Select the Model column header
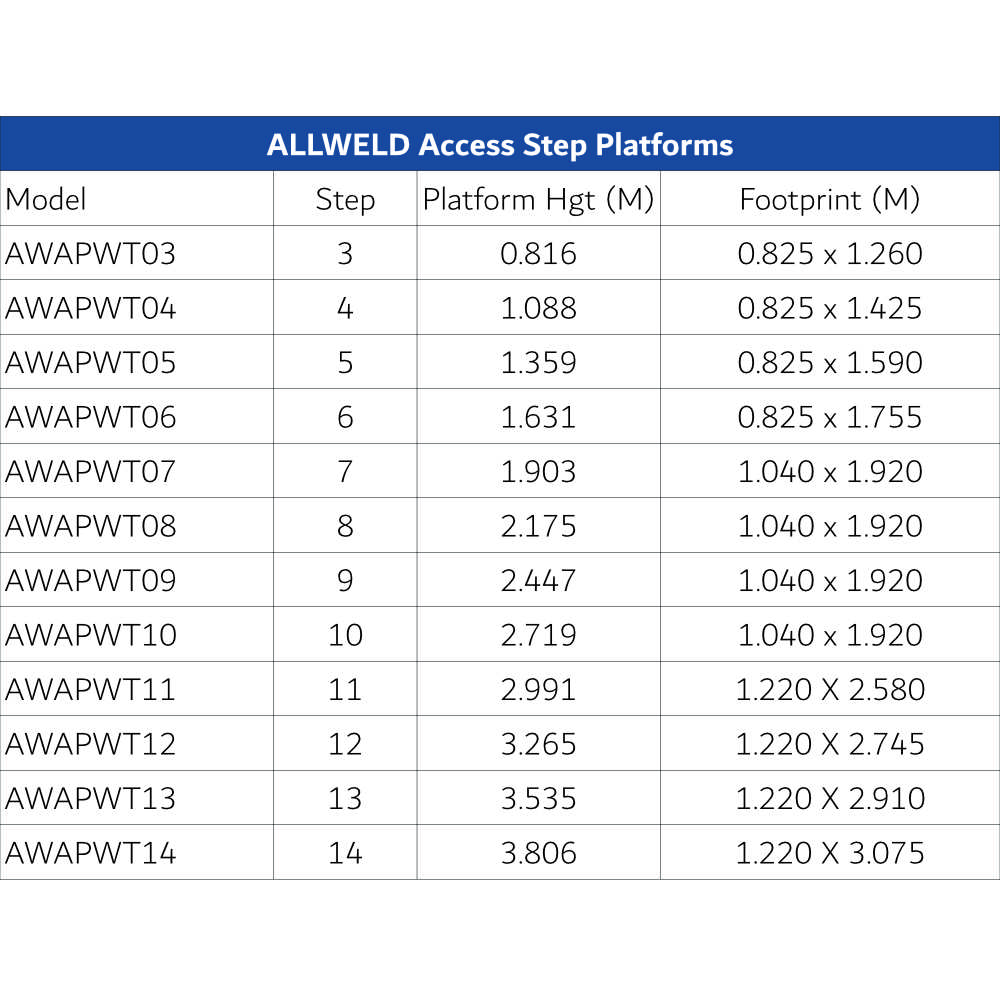The width and height of the screenshot is (1000, 1000). coord(46,199)
